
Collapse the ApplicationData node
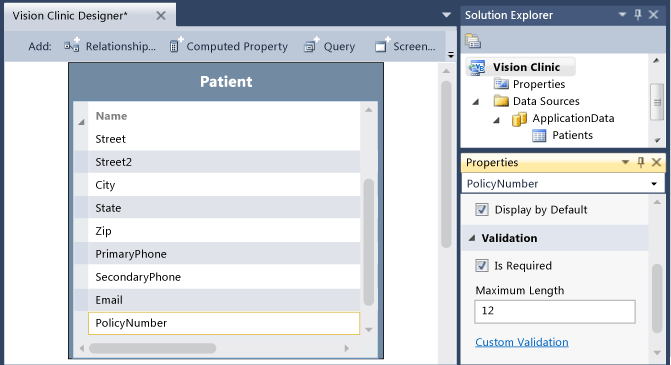[496, 119]
